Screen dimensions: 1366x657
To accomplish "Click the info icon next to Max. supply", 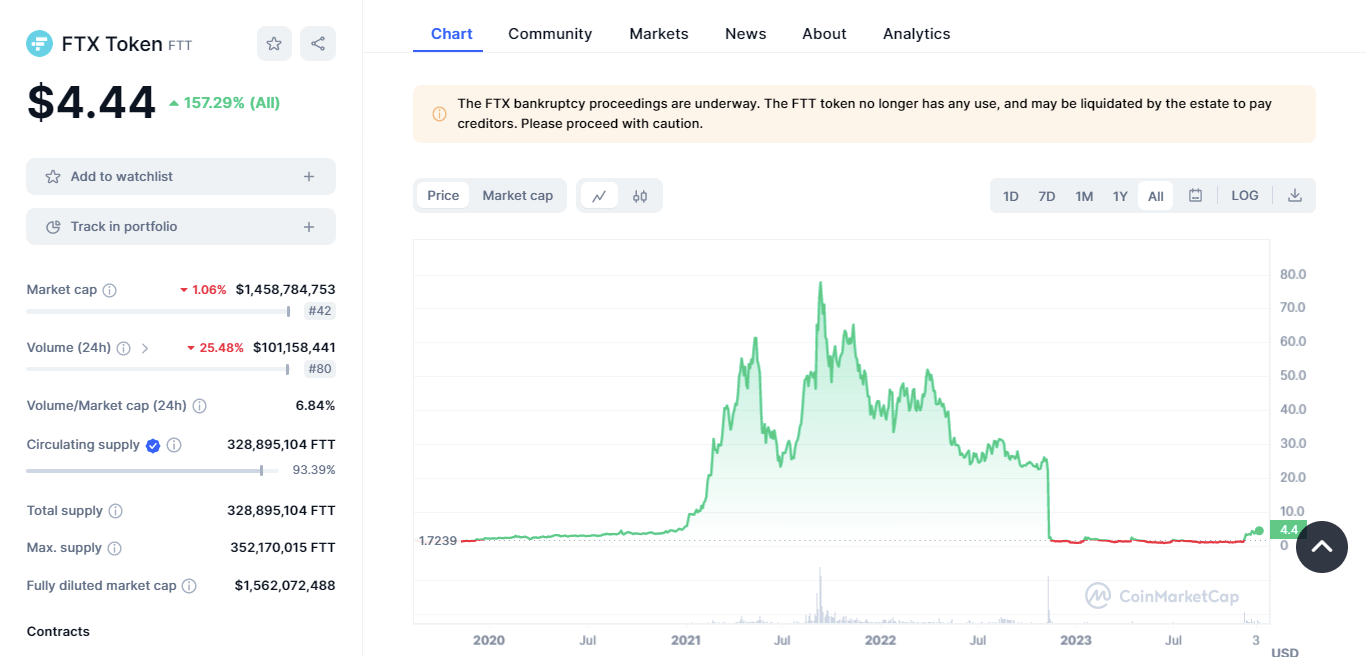I will point(114,548).
